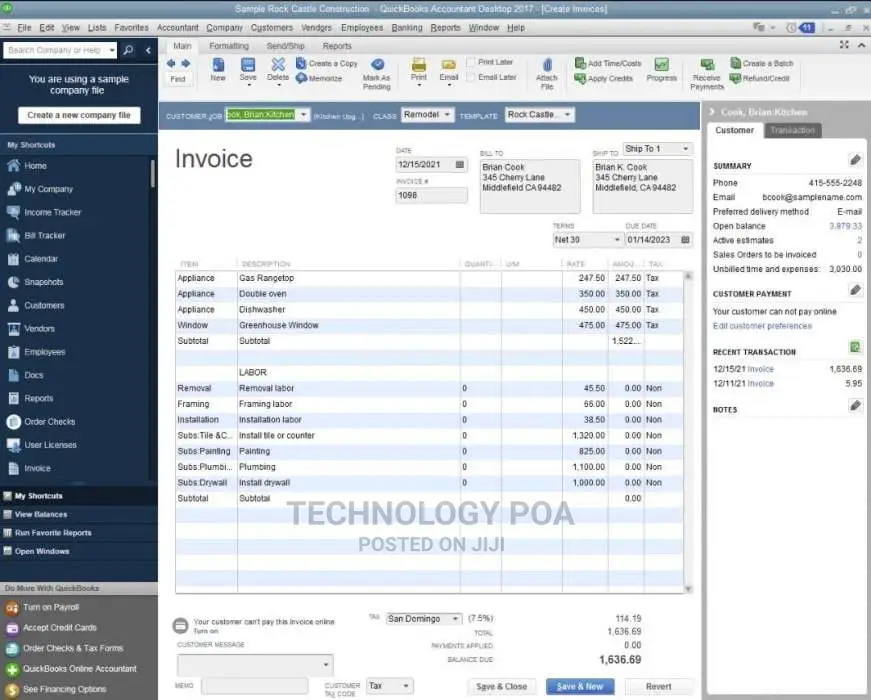Switch to the Send/Ship tab
This screenshot has width=871, height=700.
tap(286, 46)
